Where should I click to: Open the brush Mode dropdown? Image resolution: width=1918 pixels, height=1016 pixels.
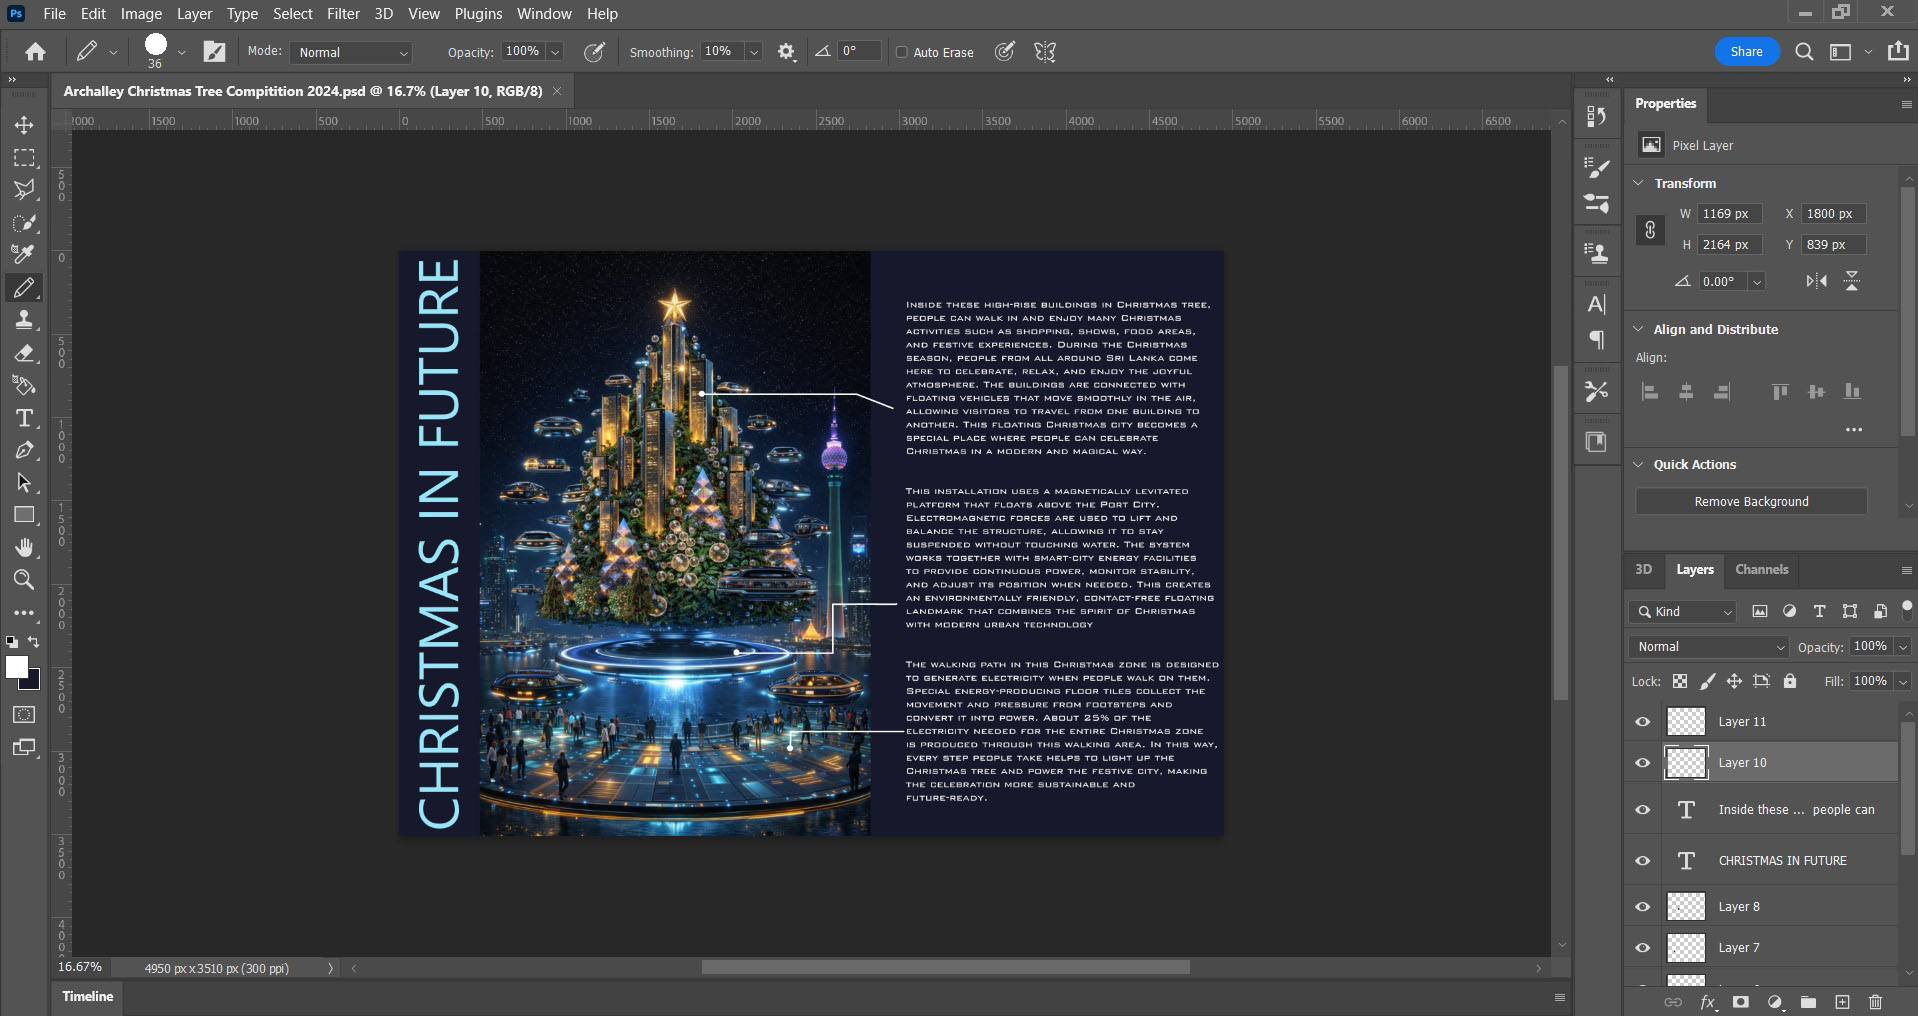tap(352, 52)
